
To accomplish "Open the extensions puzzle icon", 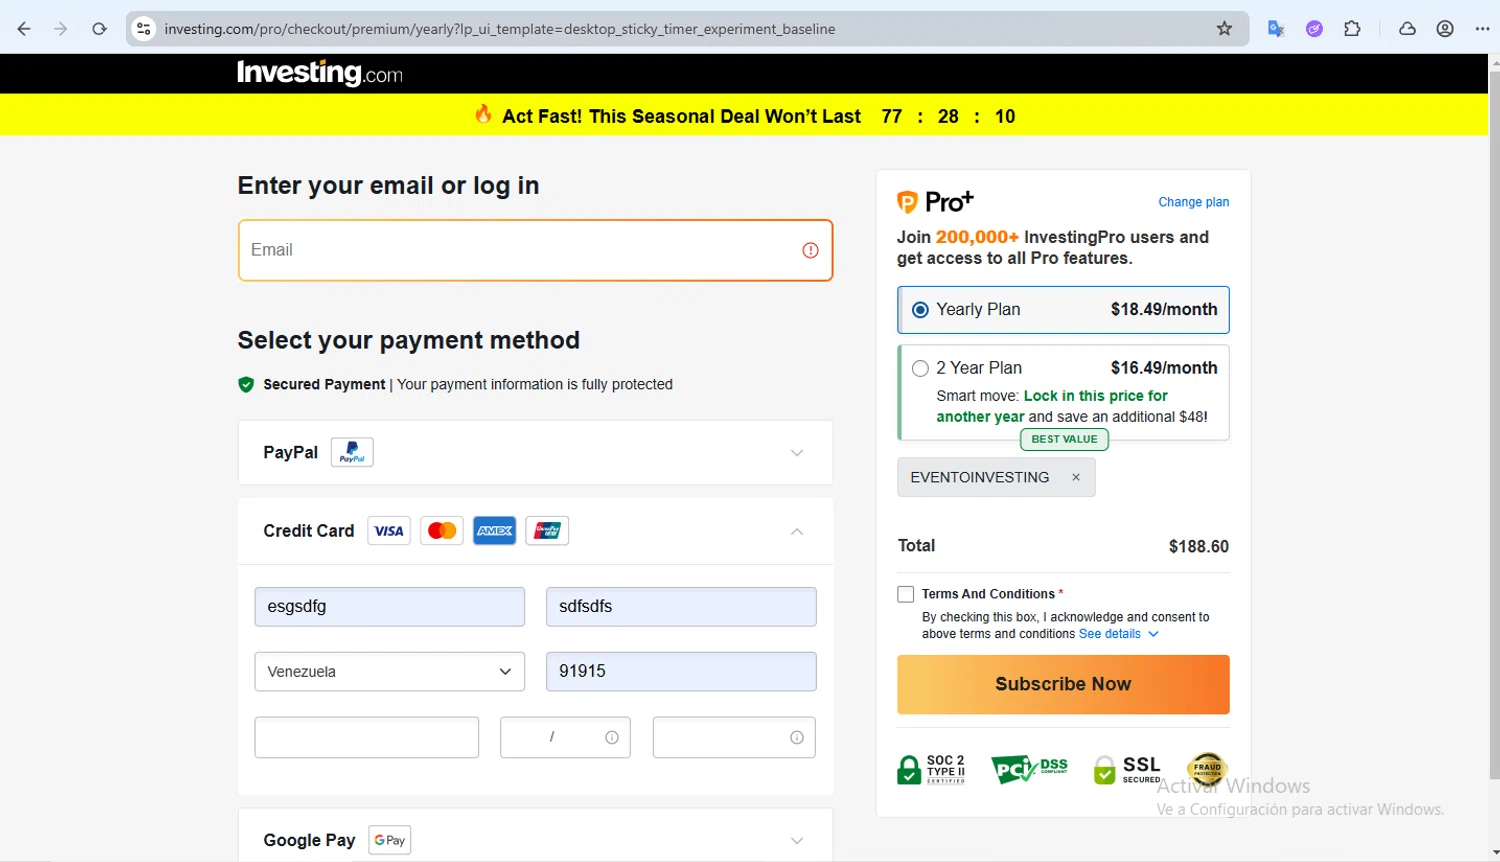I will click(x=1352, y=29).
